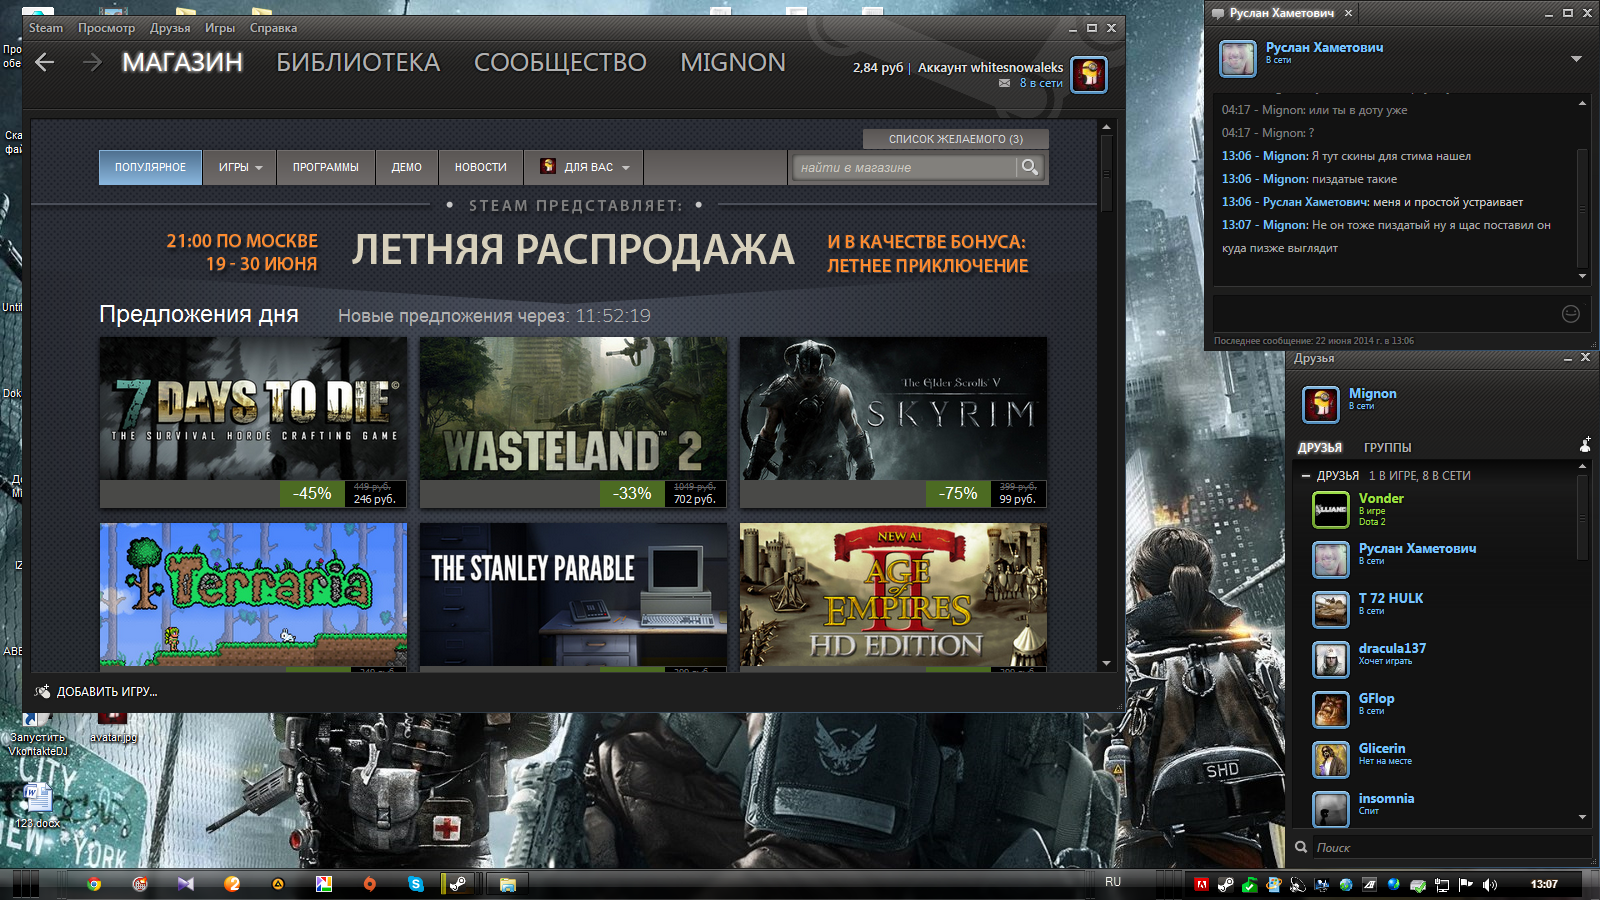Open Windows Explorer from the taskbar
The width and height of the screenshot is (1600, 900).
[x=508, y=884]
